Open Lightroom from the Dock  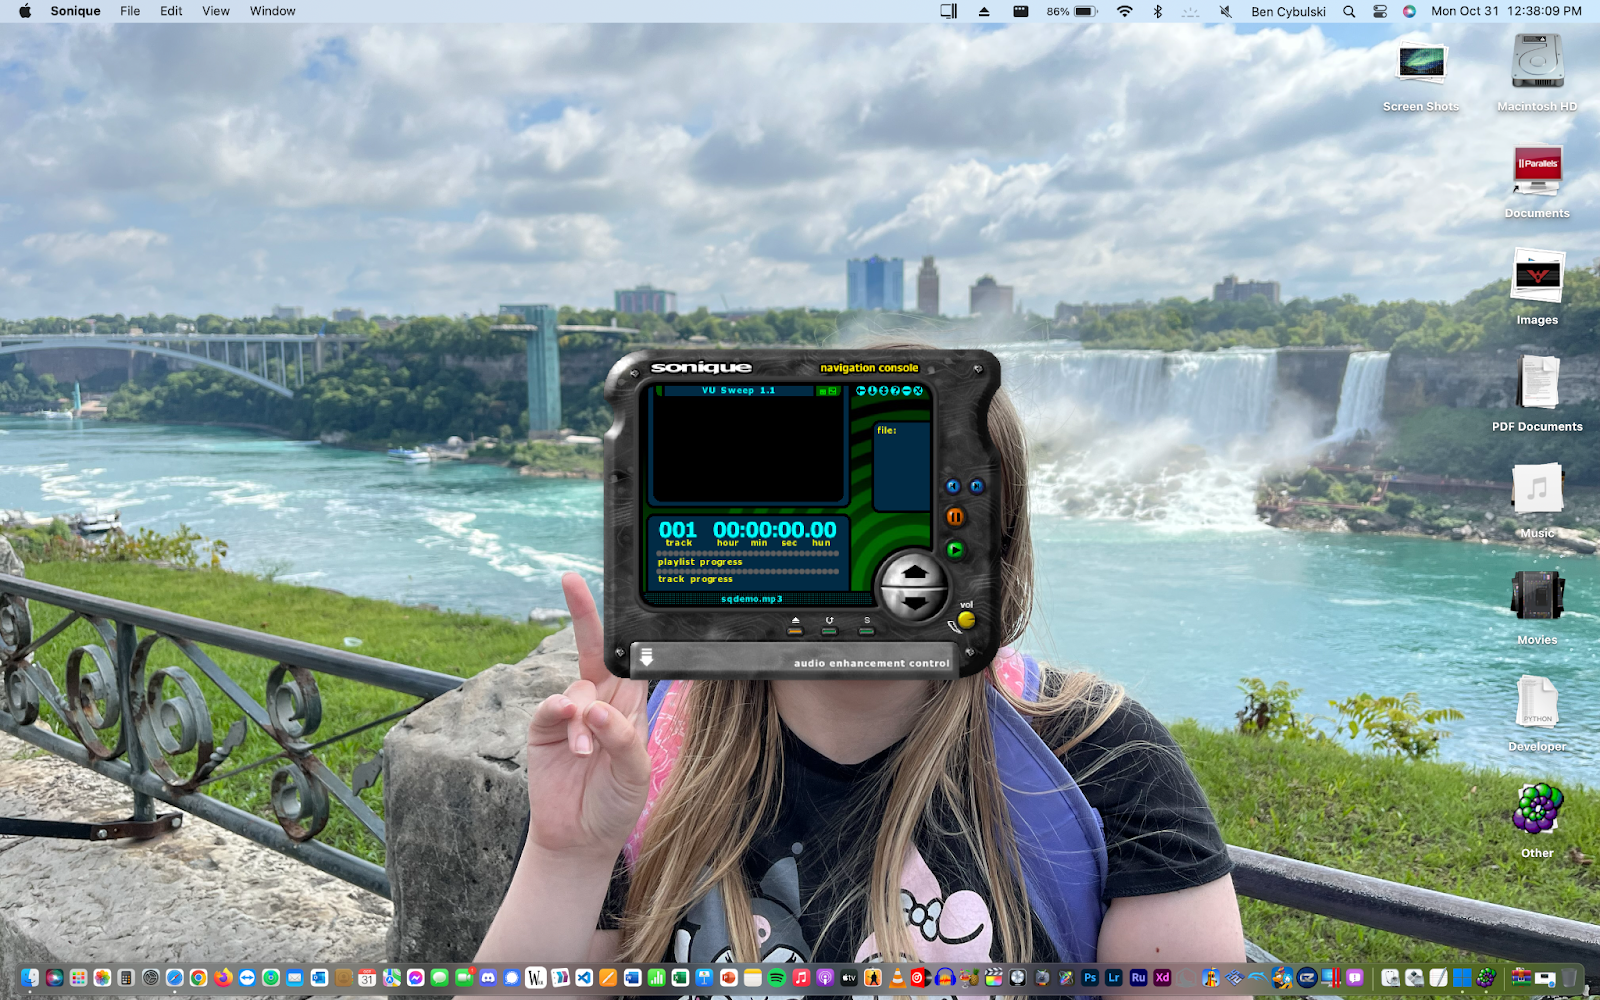click(1114, 978)
